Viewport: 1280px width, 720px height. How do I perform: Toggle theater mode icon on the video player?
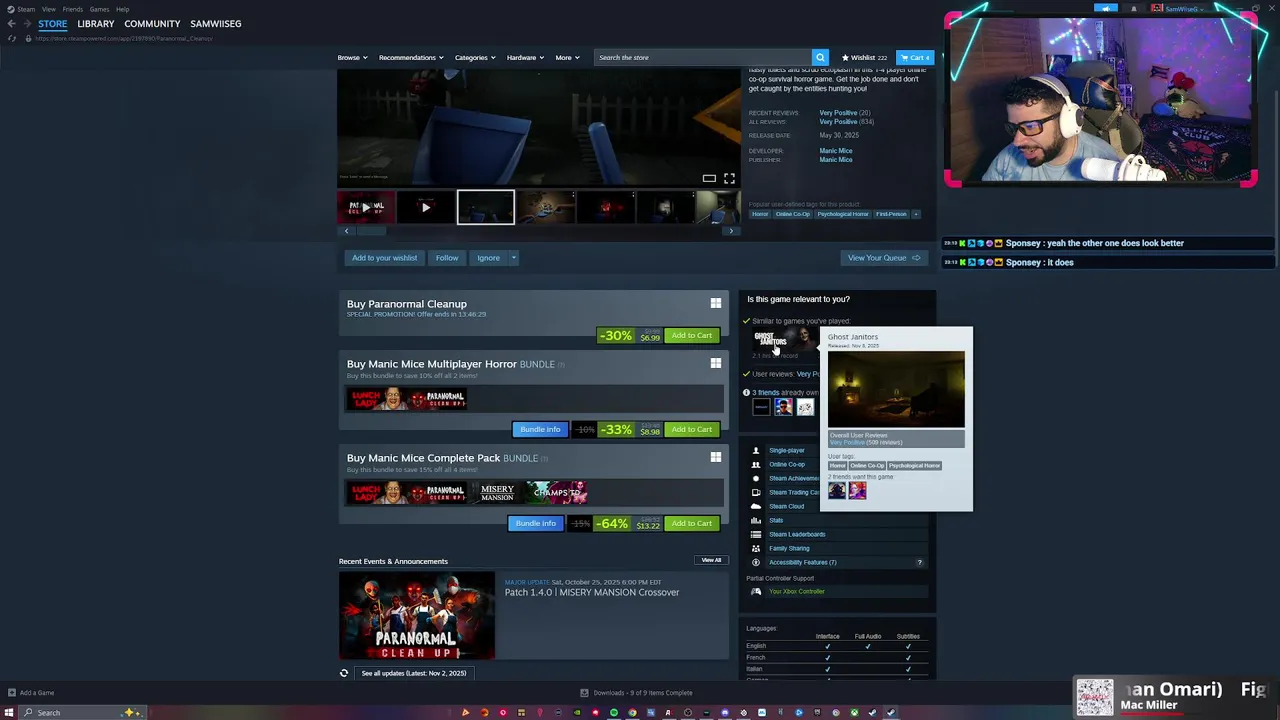709,178
